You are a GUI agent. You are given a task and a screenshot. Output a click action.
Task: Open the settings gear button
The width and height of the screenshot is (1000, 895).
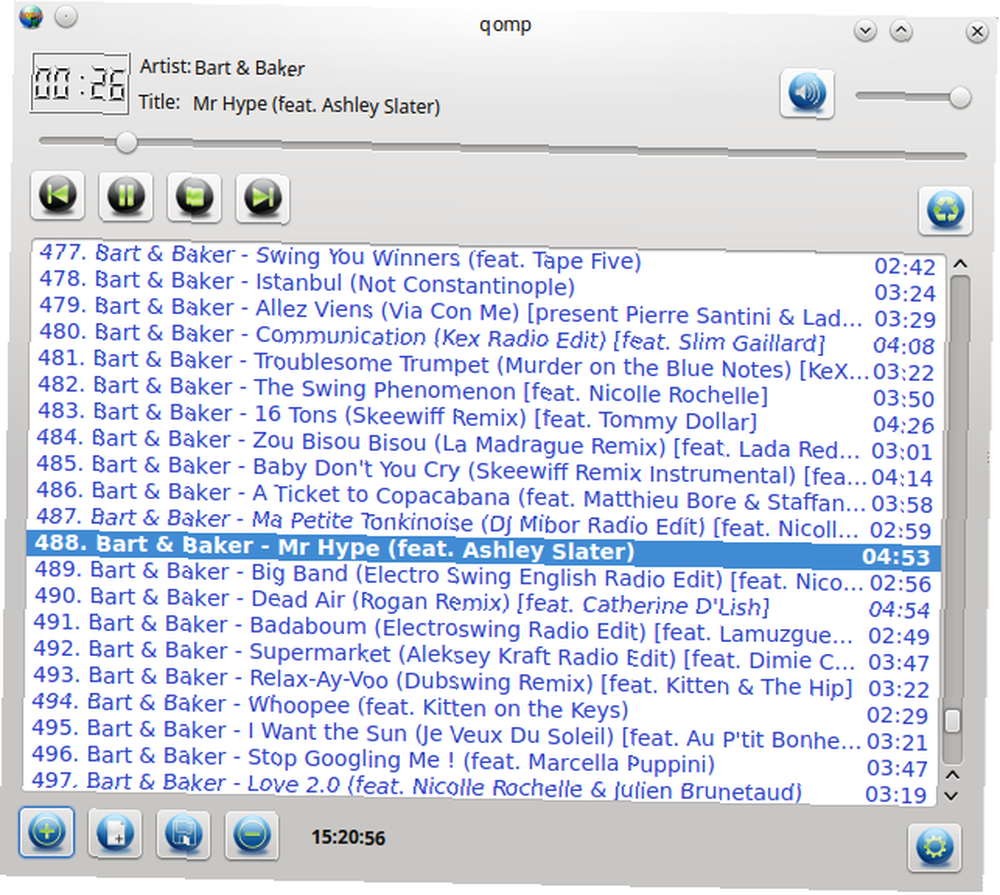(x=935, y=848)
